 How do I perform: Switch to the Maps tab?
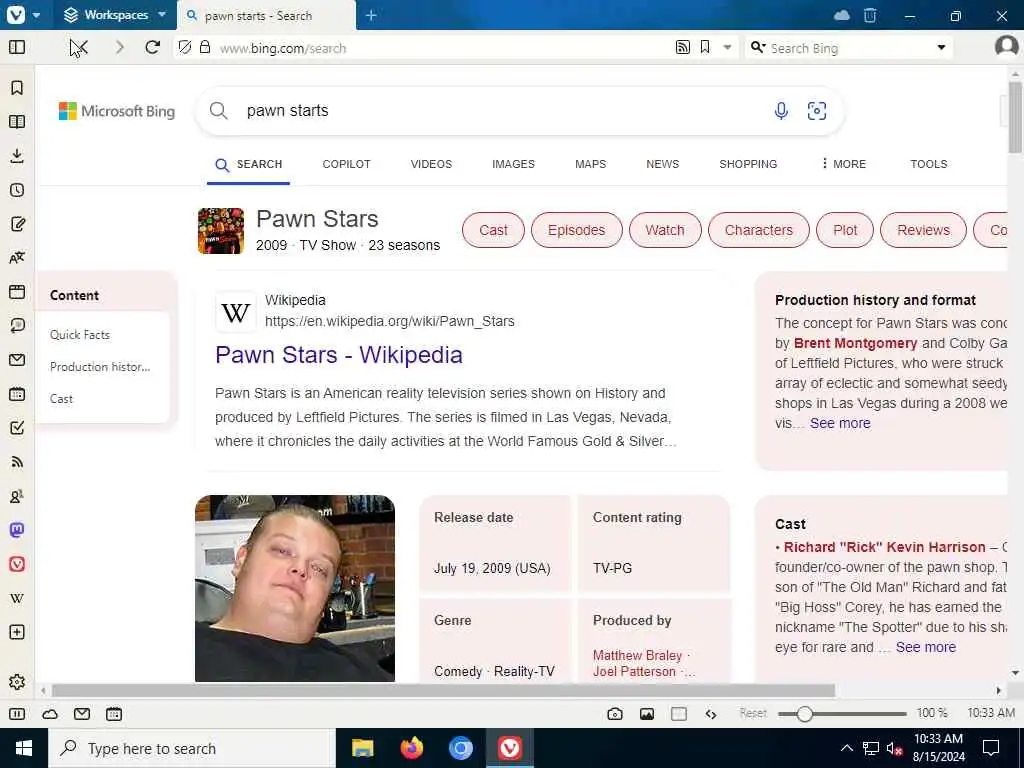pyautogui.click(x=590, y=164)
